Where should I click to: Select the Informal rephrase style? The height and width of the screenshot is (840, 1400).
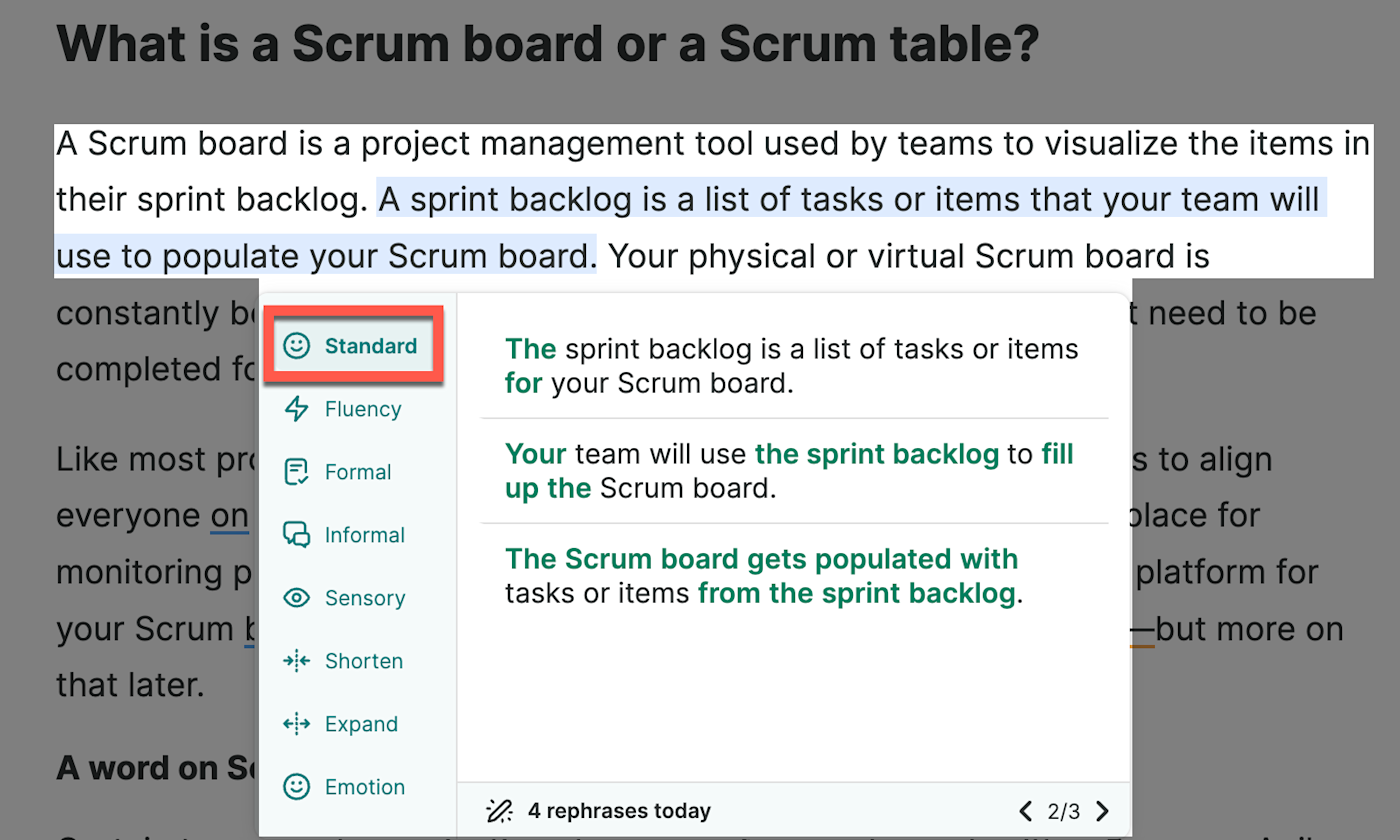point(364,535)
